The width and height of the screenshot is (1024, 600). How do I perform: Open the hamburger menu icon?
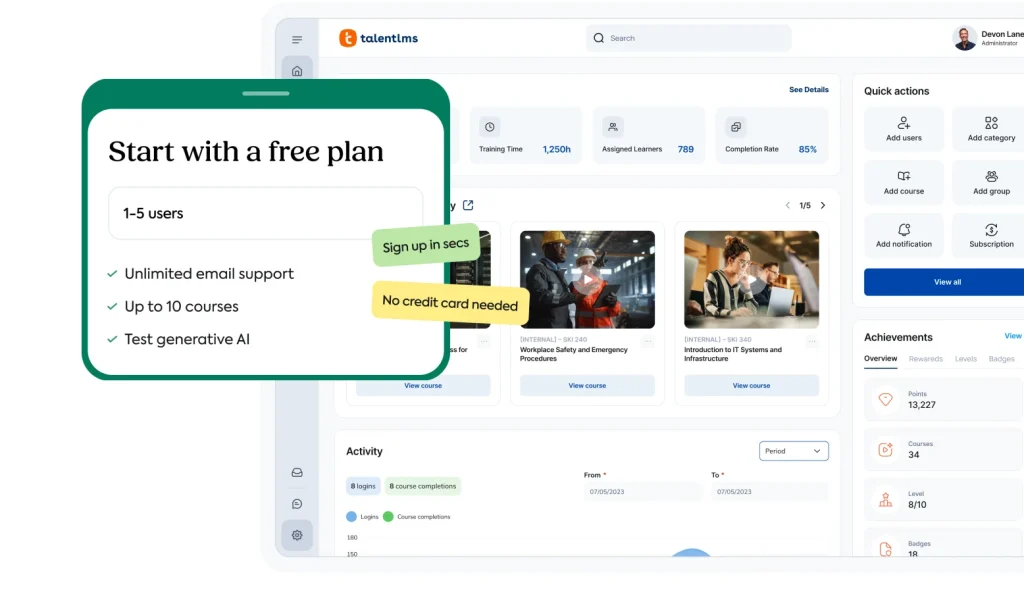(297, 40)
